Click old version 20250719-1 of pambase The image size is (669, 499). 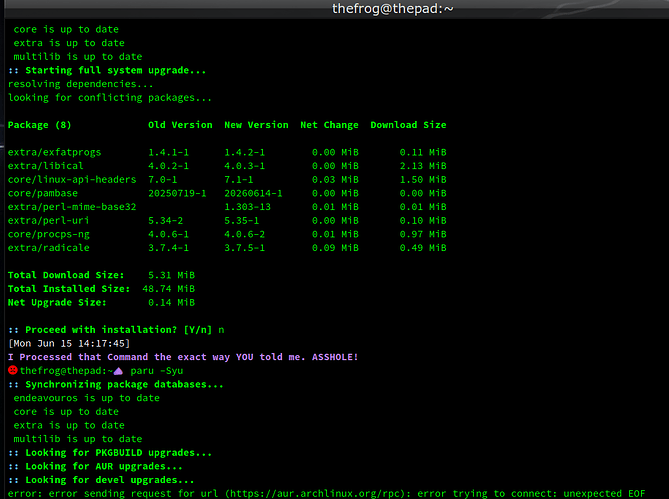[177, 193]
